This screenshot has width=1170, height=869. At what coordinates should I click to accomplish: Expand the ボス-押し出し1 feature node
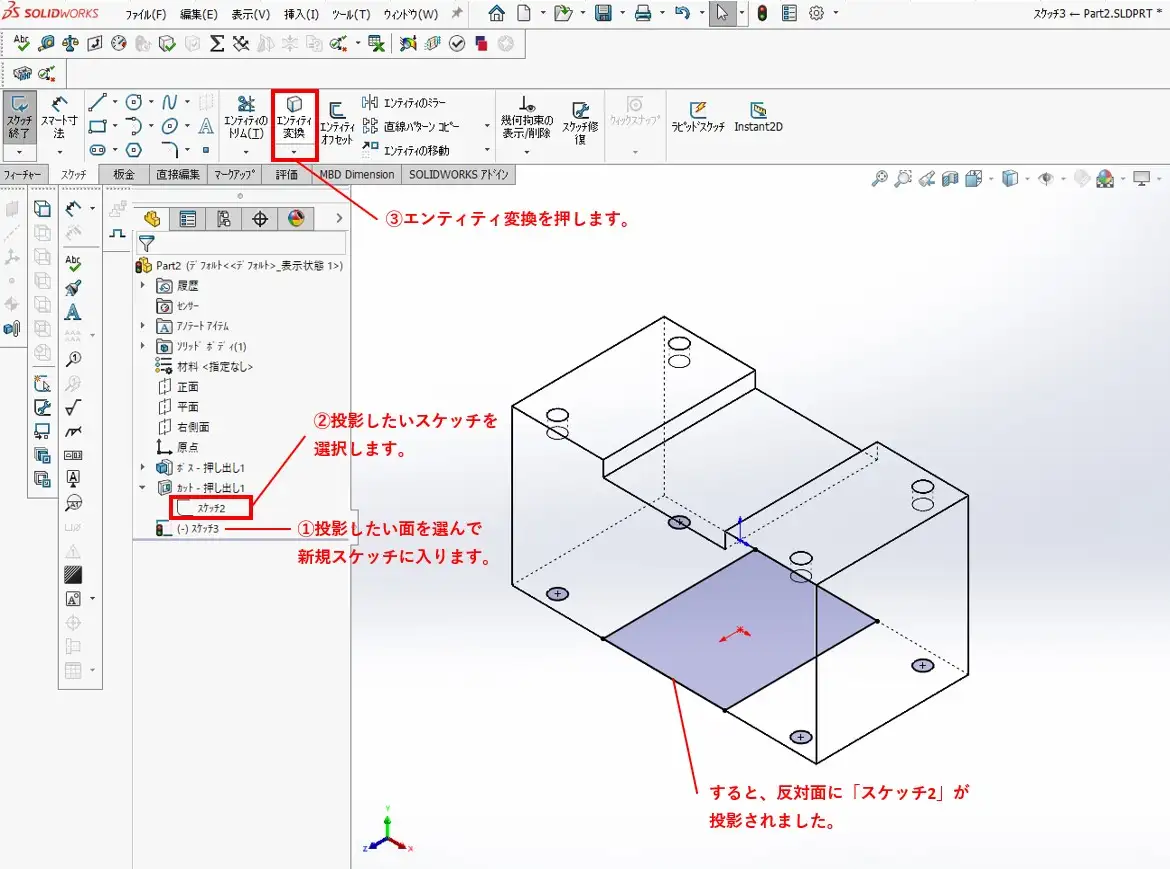pos(143,468)
